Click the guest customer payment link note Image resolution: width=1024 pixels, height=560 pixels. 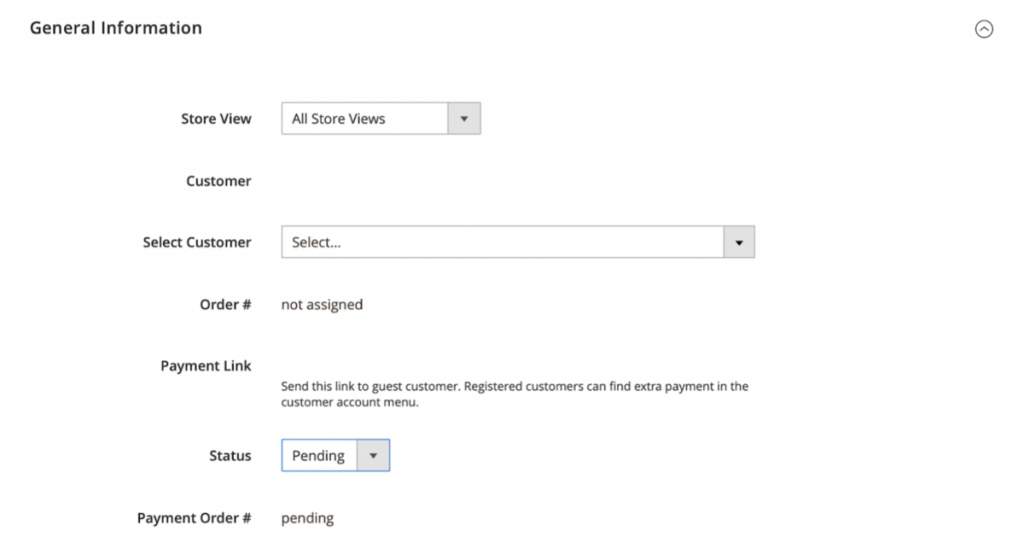pos(514,394)
